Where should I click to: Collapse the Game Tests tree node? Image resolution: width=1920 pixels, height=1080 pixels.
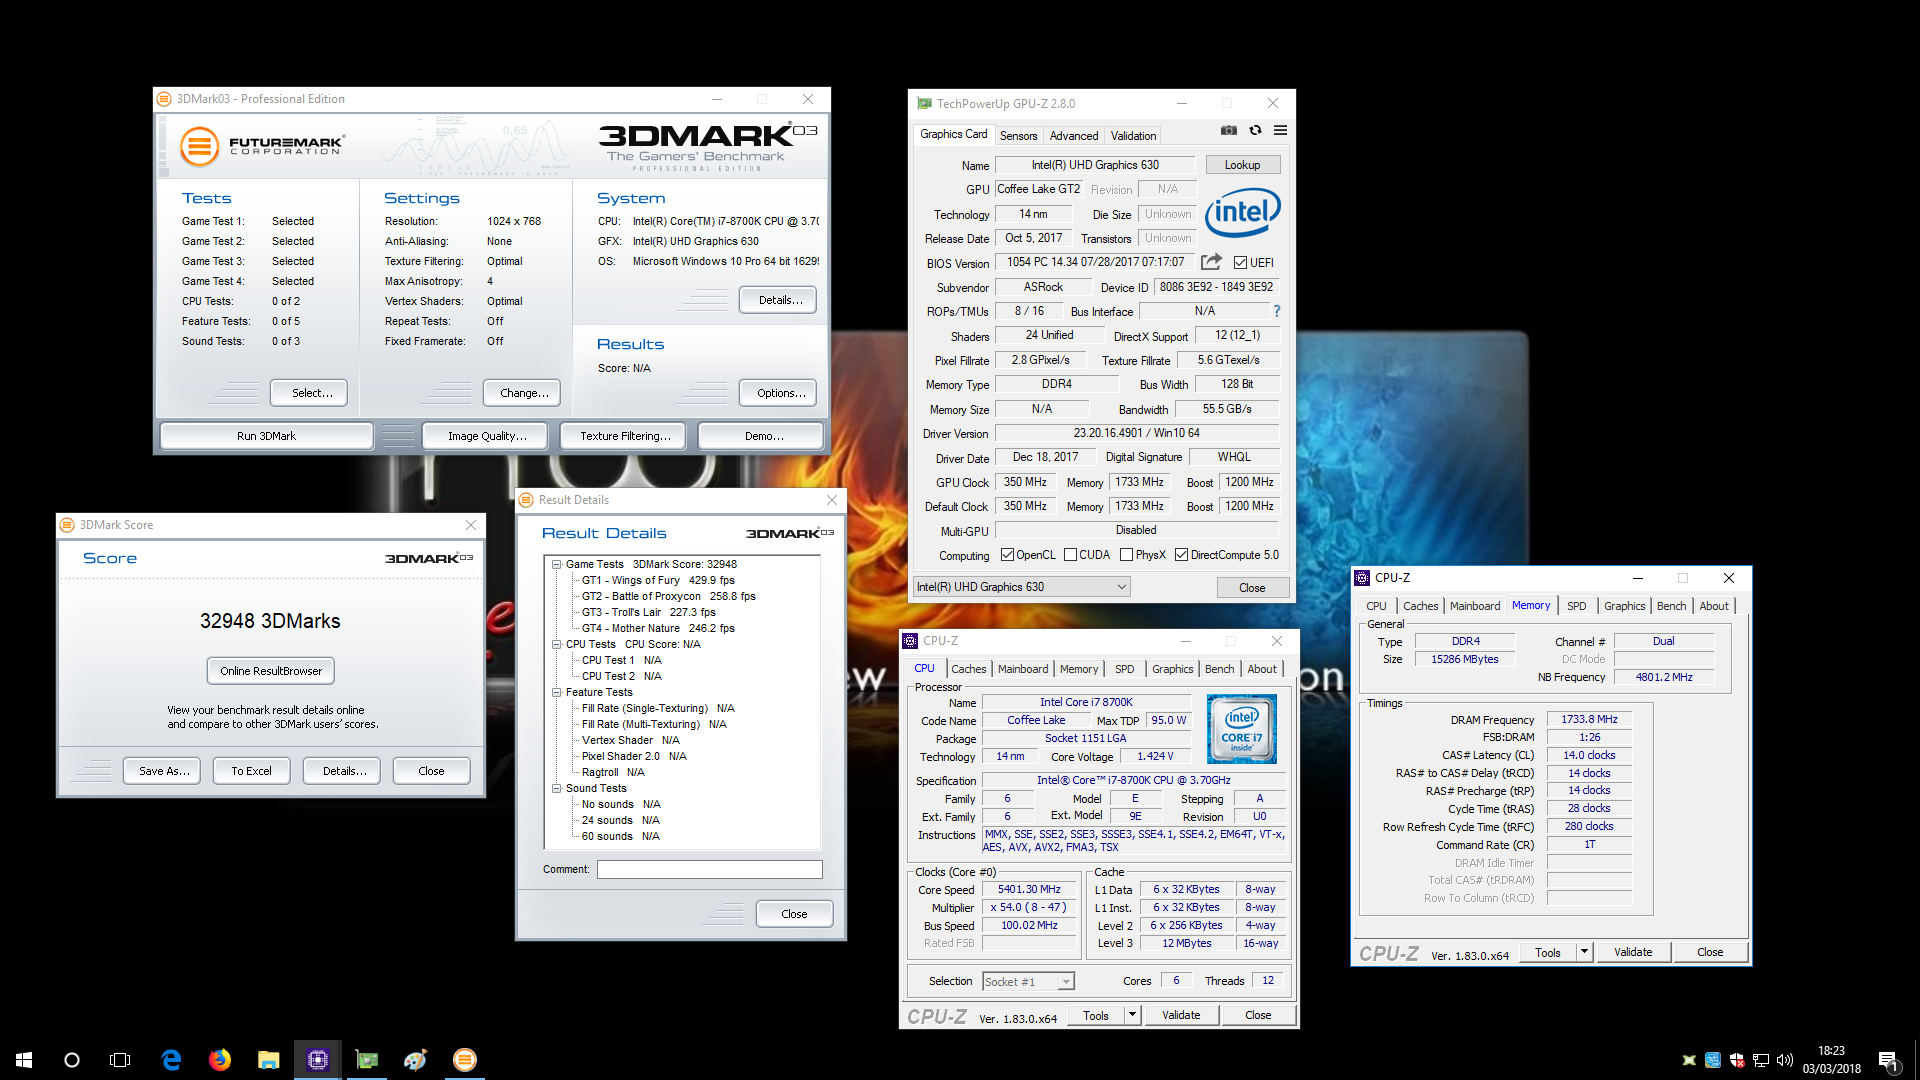click(556, 564)
